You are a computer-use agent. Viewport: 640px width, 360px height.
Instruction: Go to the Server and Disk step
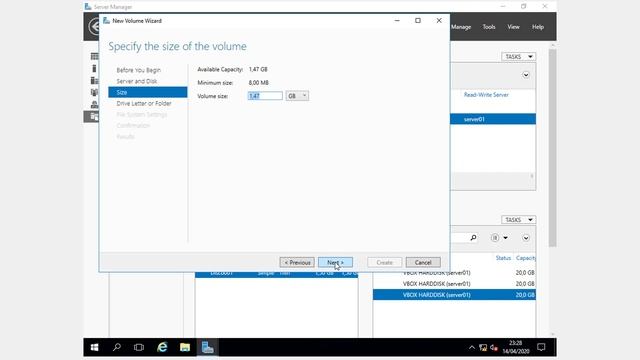(x=137, y=81)
